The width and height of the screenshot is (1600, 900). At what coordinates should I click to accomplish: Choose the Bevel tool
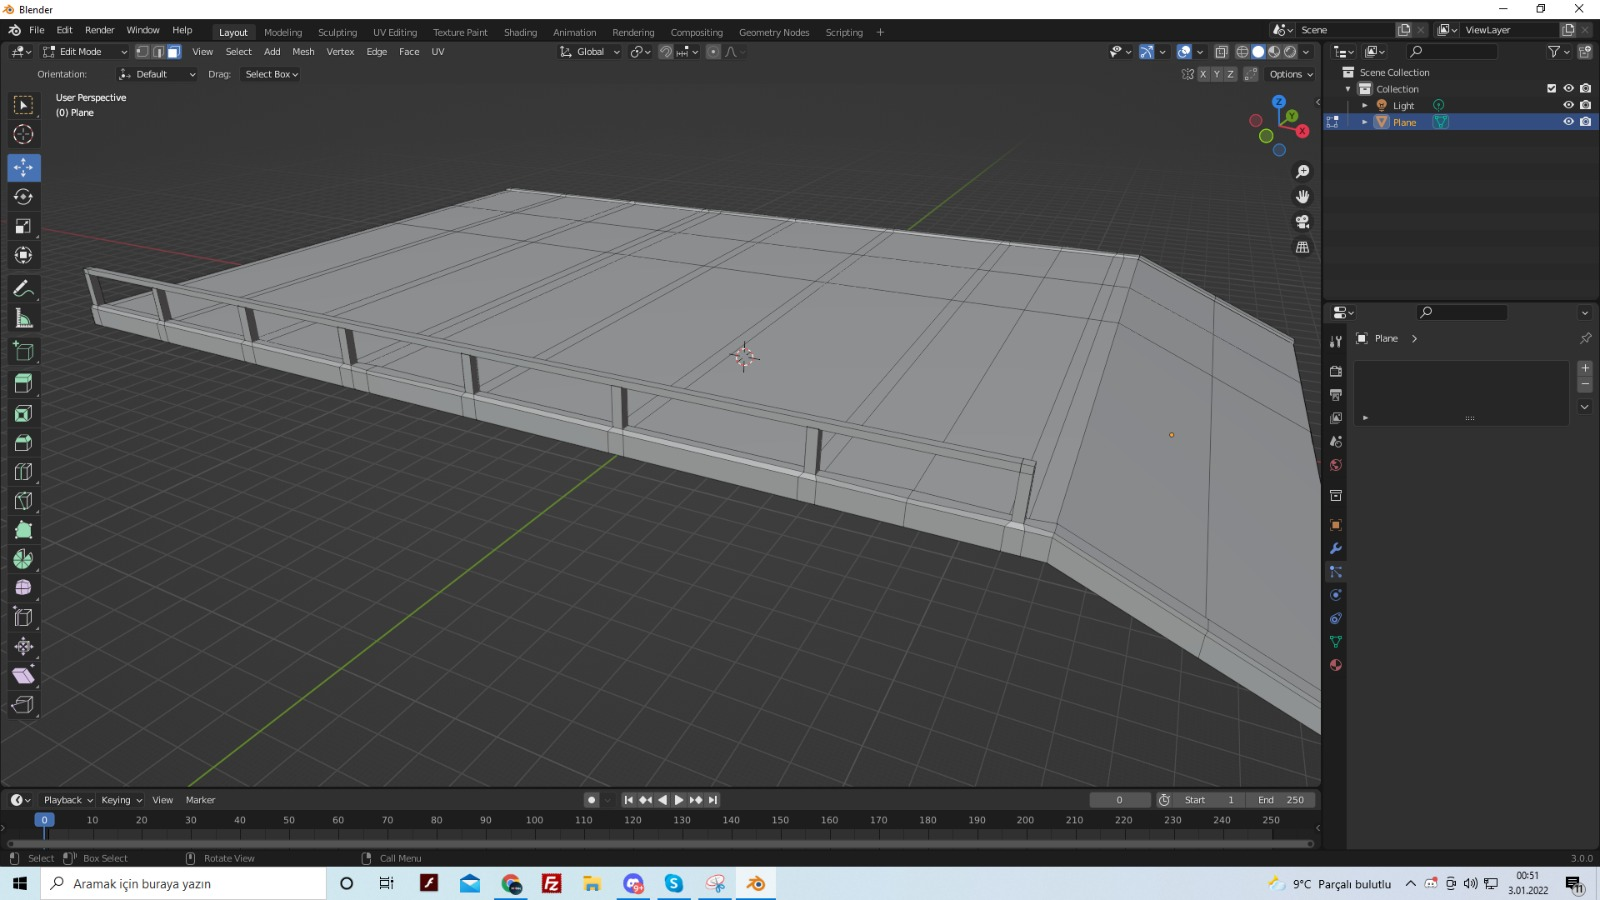point(23,442)
